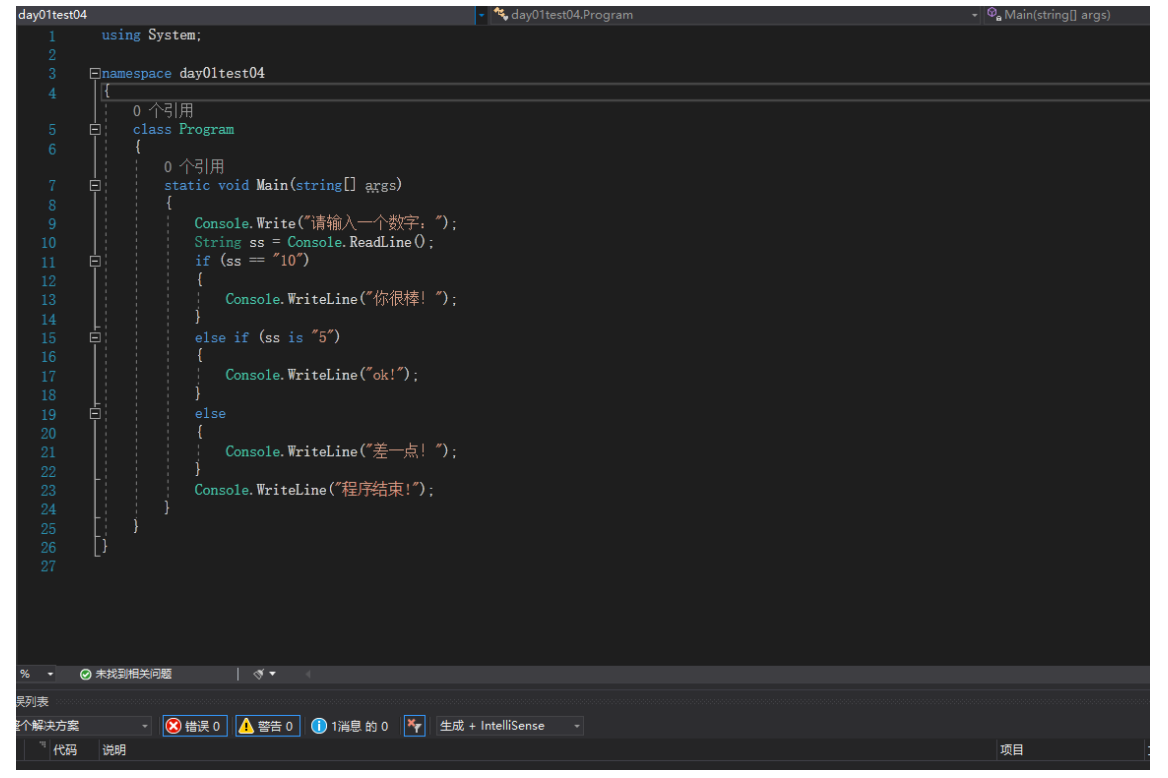Open the 0 个引用 CodeLens above Main method
The height and width of the screenshot is (778, 1168).
(194, 167)
